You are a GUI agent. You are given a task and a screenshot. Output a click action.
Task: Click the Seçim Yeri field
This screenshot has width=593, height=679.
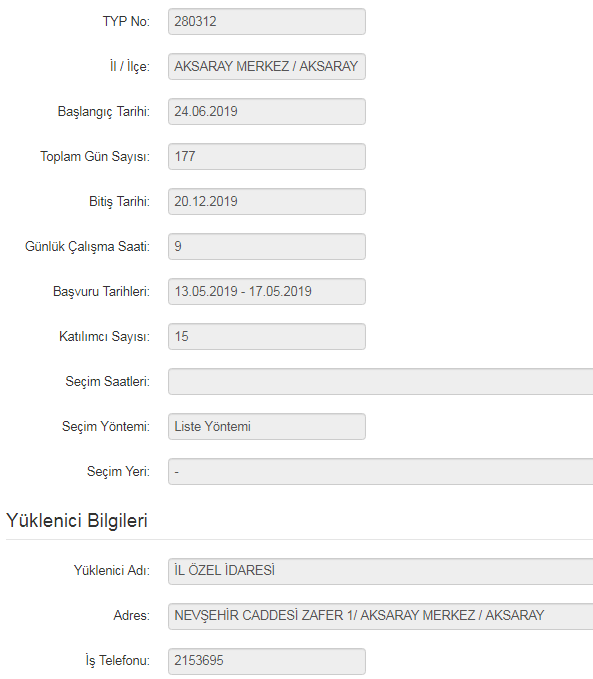(380, 472)
